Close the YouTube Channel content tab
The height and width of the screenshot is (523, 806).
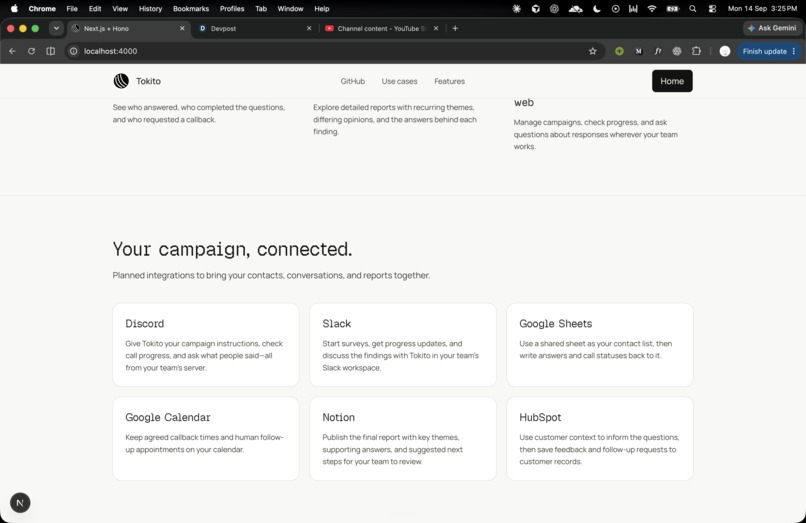click(436, 28)
